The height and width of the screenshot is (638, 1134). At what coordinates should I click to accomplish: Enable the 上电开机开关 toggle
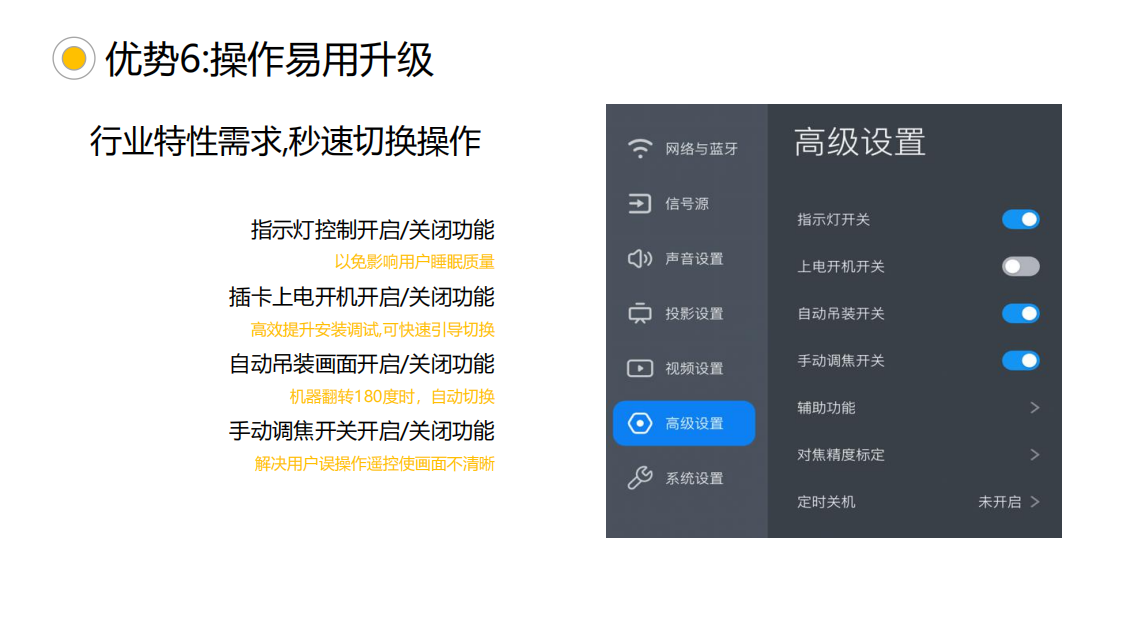1020,266
